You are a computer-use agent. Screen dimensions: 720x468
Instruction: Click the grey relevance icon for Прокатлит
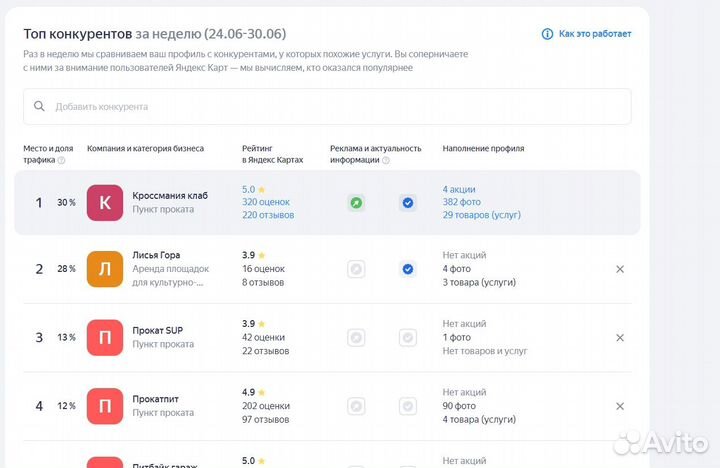pos(407,406)
